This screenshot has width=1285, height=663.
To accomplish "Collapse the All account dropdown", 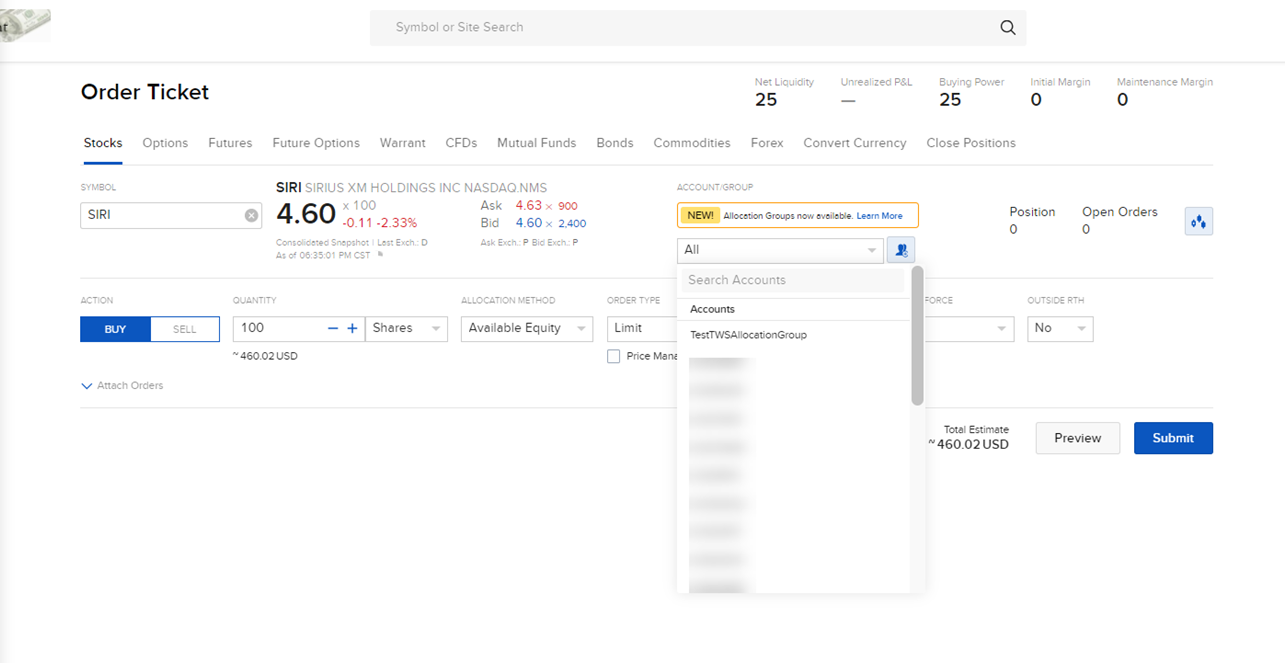I will (780, 250).
